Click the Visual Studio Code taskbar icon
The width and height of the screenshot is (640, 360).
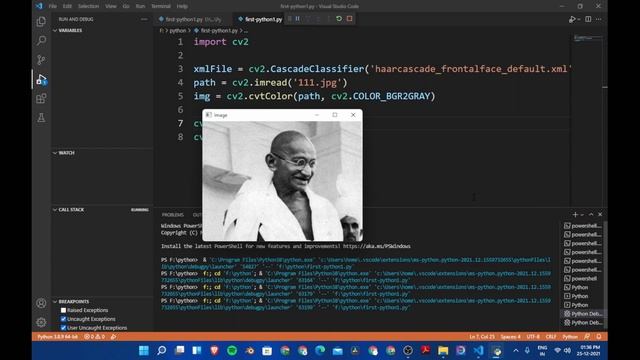pyautogui.click(x=478, y=351)
